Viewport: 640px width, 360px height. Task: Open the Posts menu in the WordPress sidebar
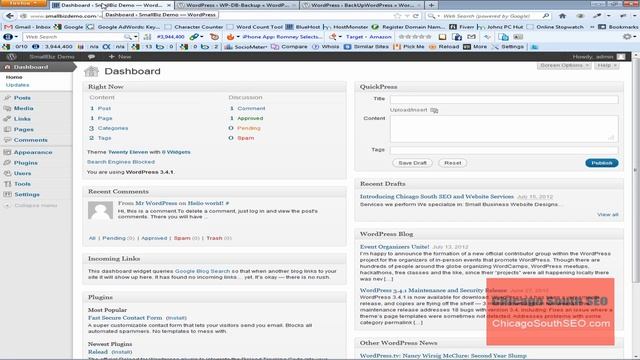pyautogui.click(x=22, y=98)
